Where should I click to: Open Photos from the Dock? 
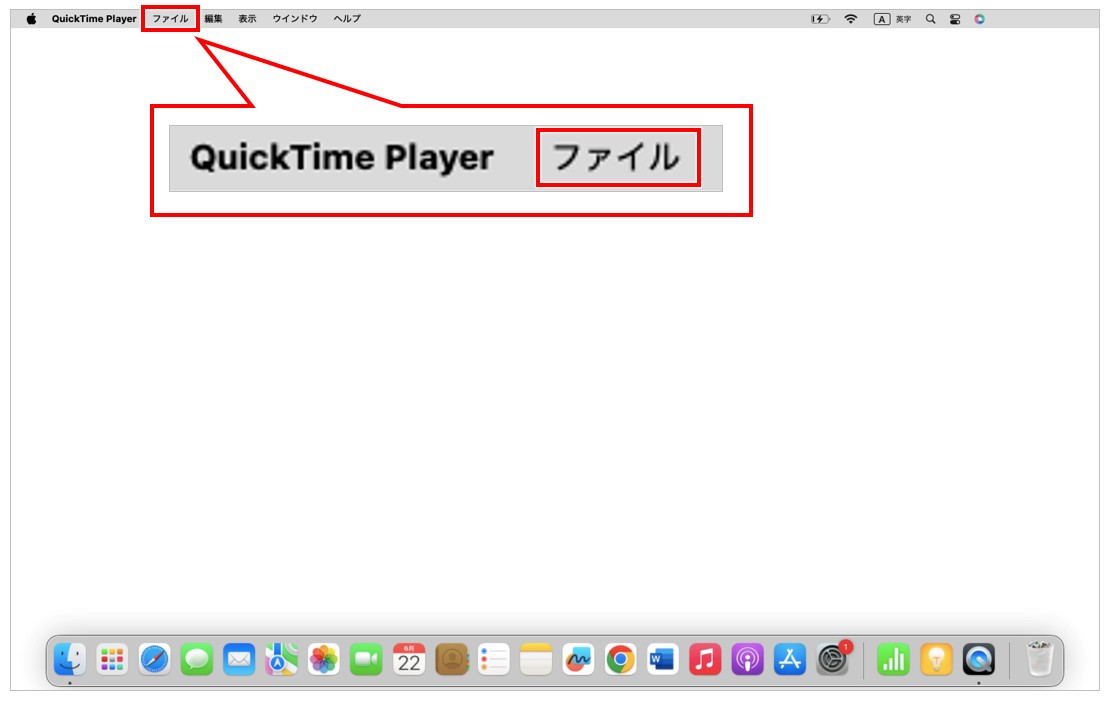[x=324, y=659]
